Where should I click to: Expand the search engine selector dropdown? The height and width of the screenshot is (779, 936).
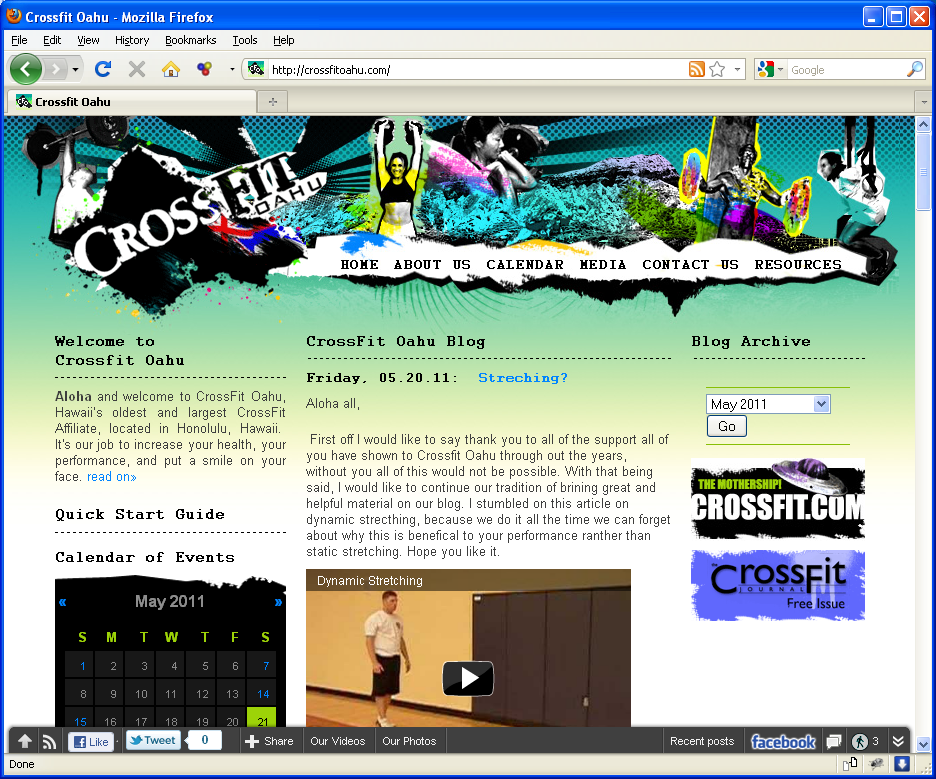(770, 69)
